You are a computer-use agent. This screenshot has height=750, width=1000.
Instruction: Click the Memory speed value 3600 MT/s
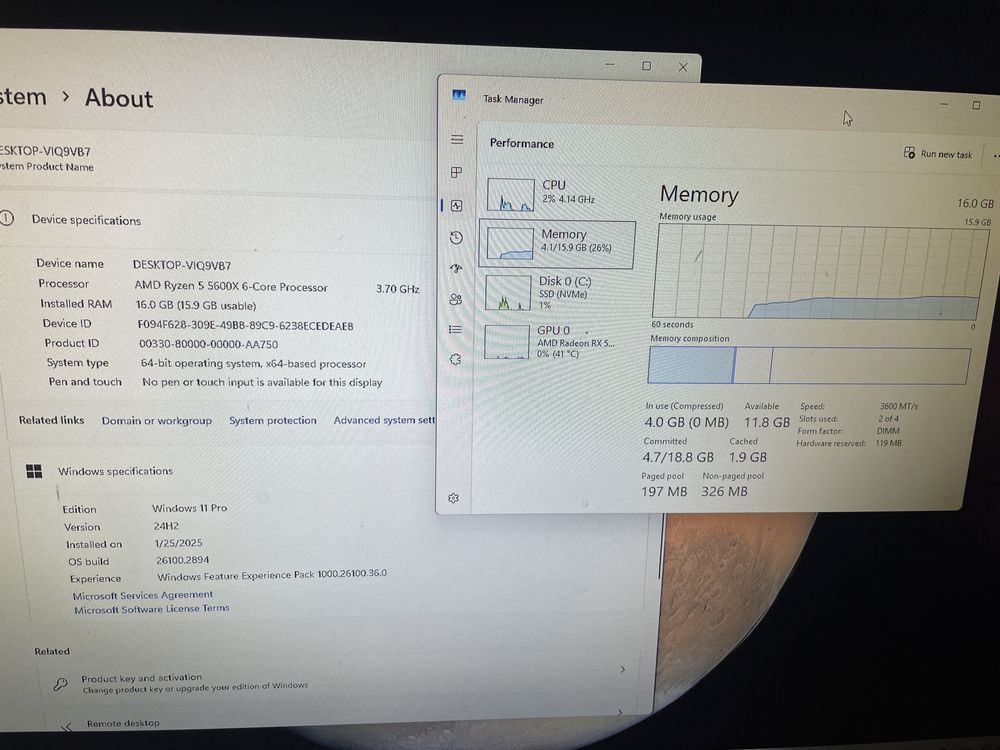(899, 406)
